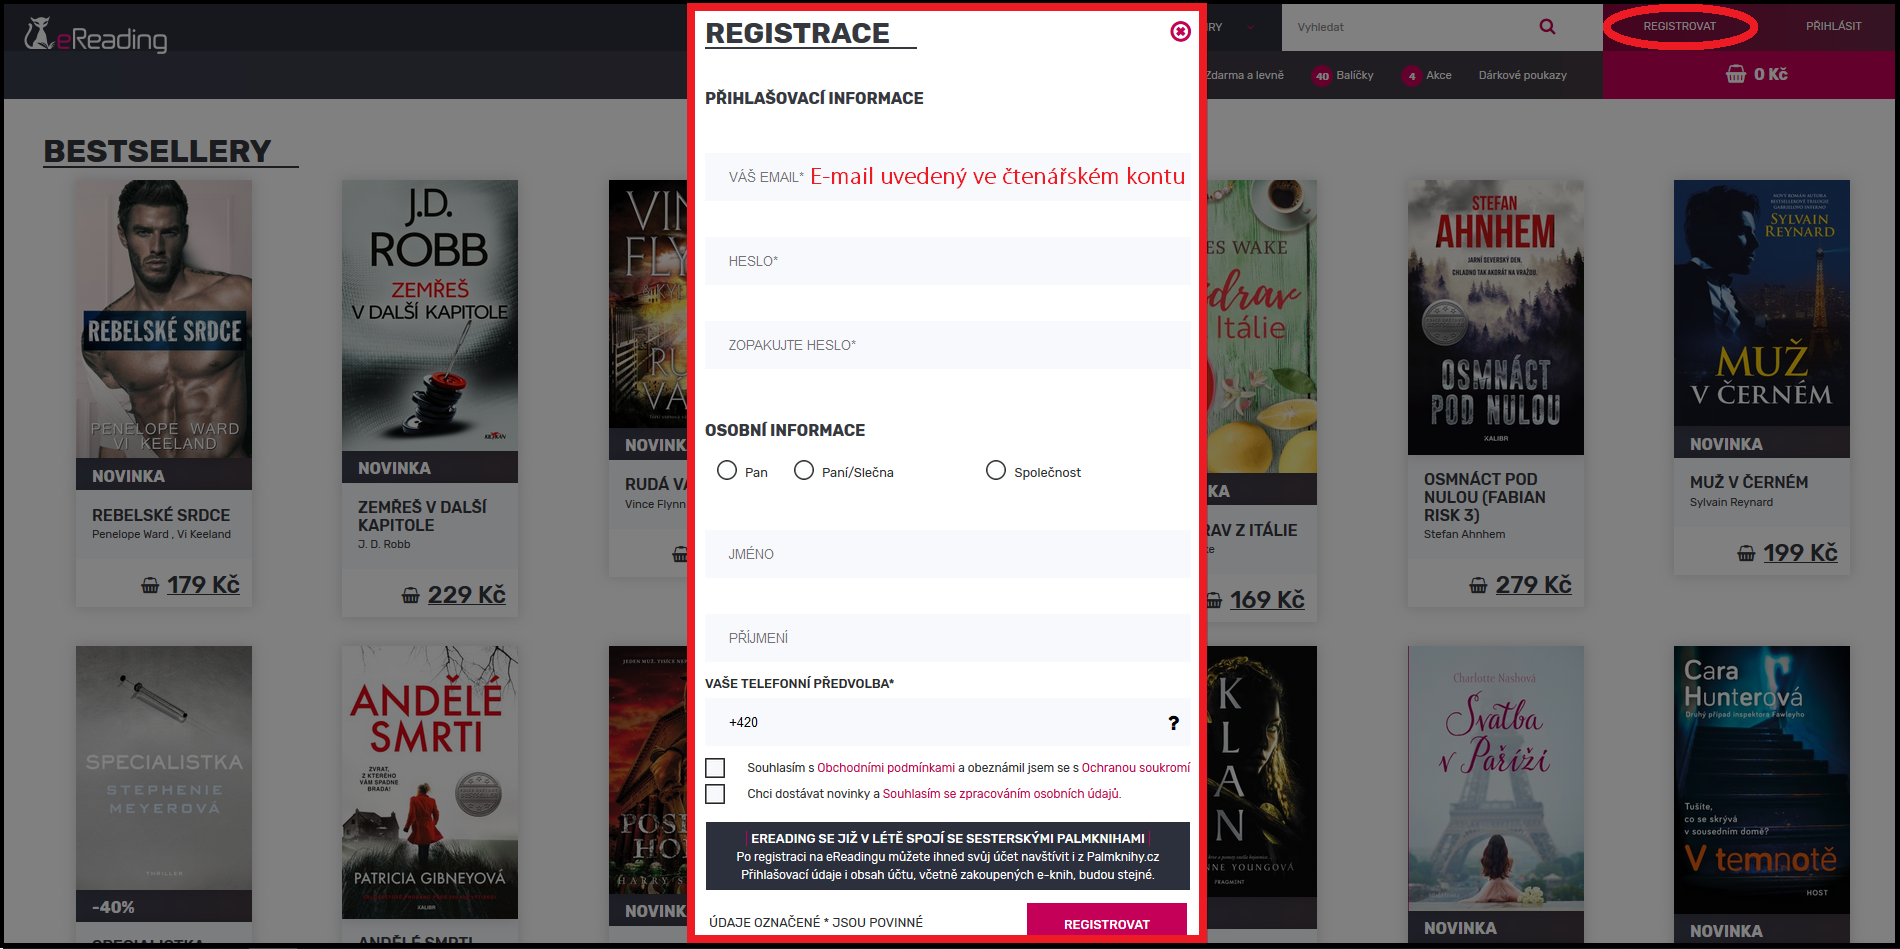Open the Balíčky menu item
1900x949 pixels.
[x=1355, y=76]
